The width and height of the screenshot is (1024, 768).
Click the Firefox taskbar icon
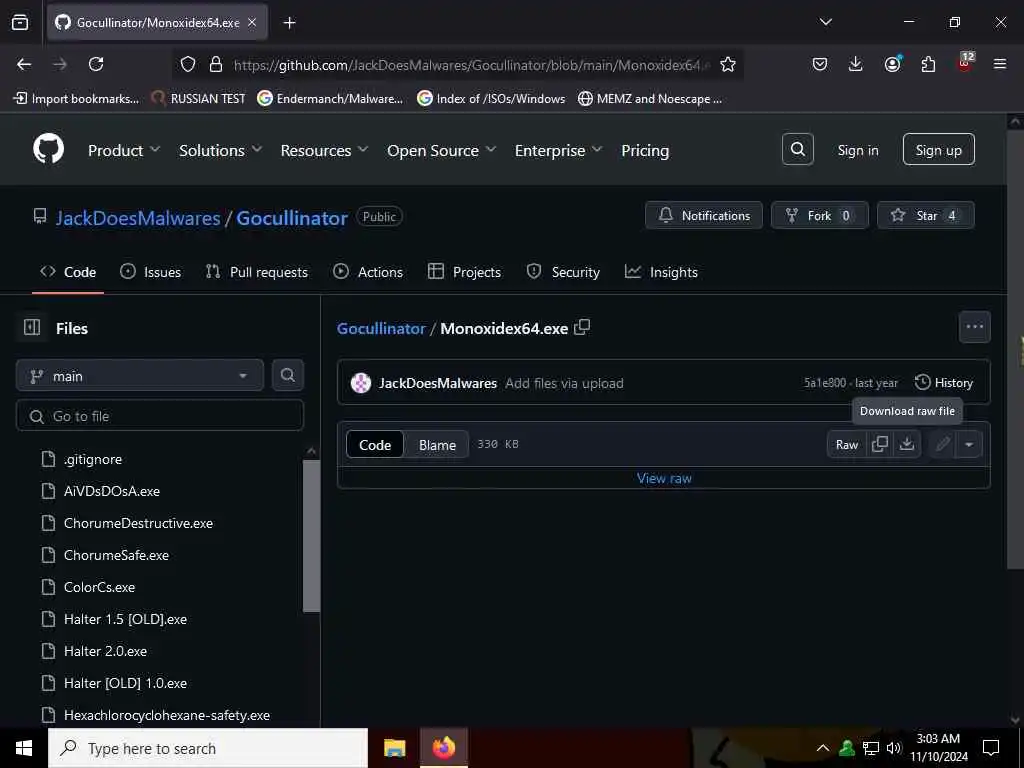(x=443, y=748)
